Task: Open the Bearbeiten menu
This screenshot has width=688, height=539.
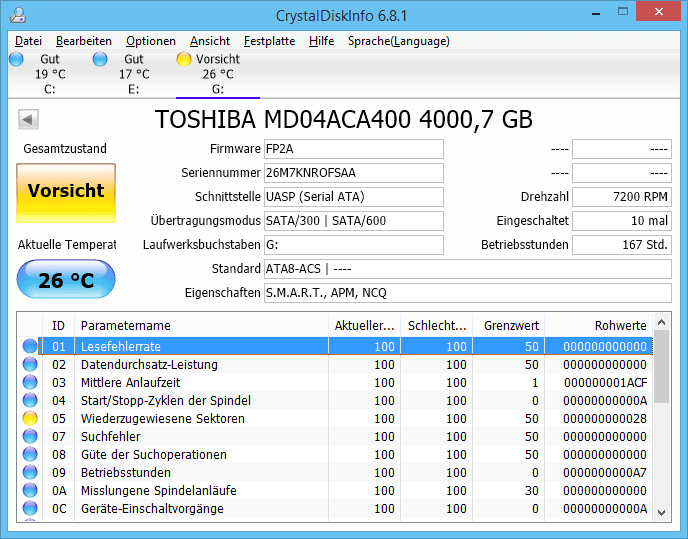Action: [84, 41]
